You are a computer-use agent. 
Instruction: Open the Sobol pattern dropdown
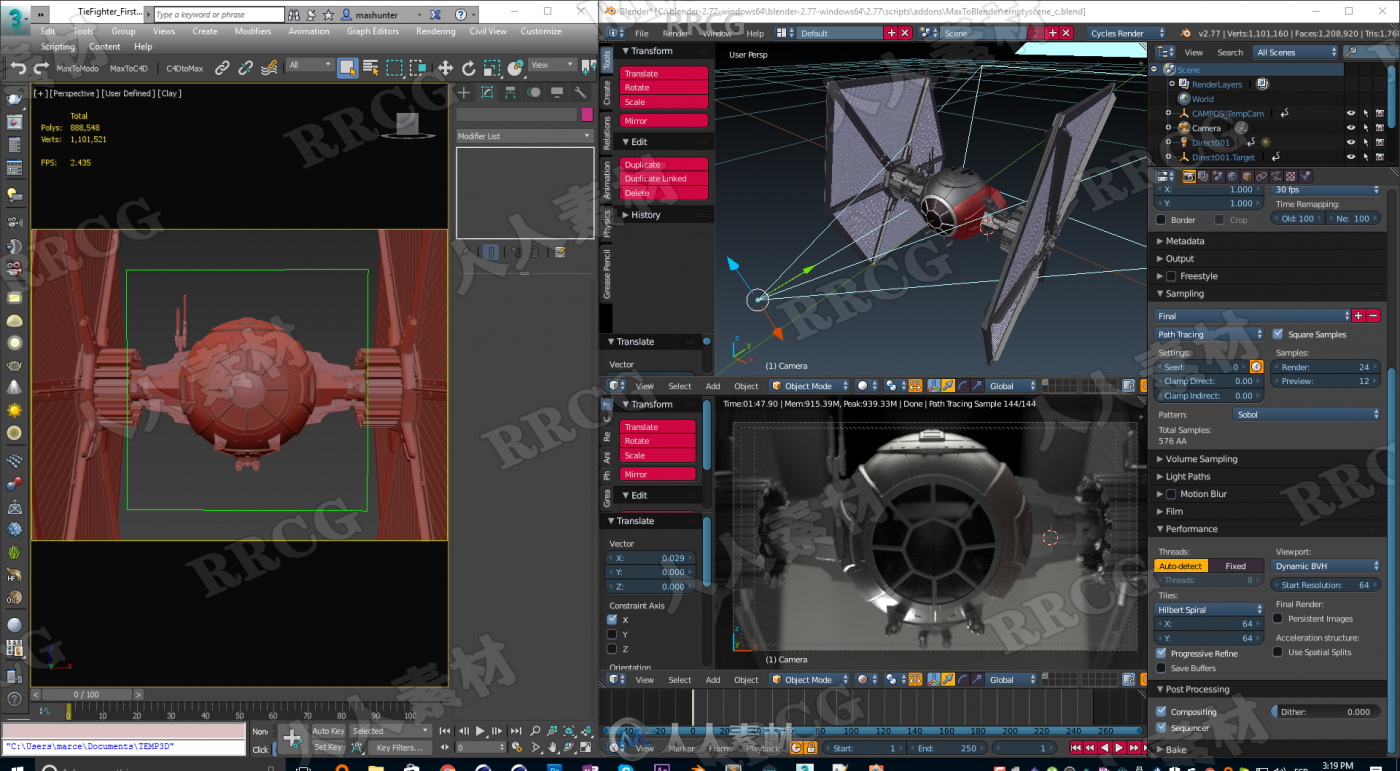point(1306,414)
